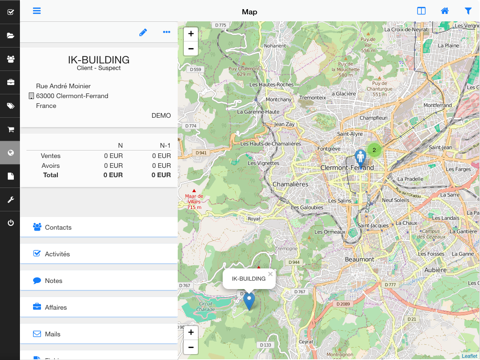Close the IK-BUILDING map popup

pyautogui.click(x=270, y=274)
